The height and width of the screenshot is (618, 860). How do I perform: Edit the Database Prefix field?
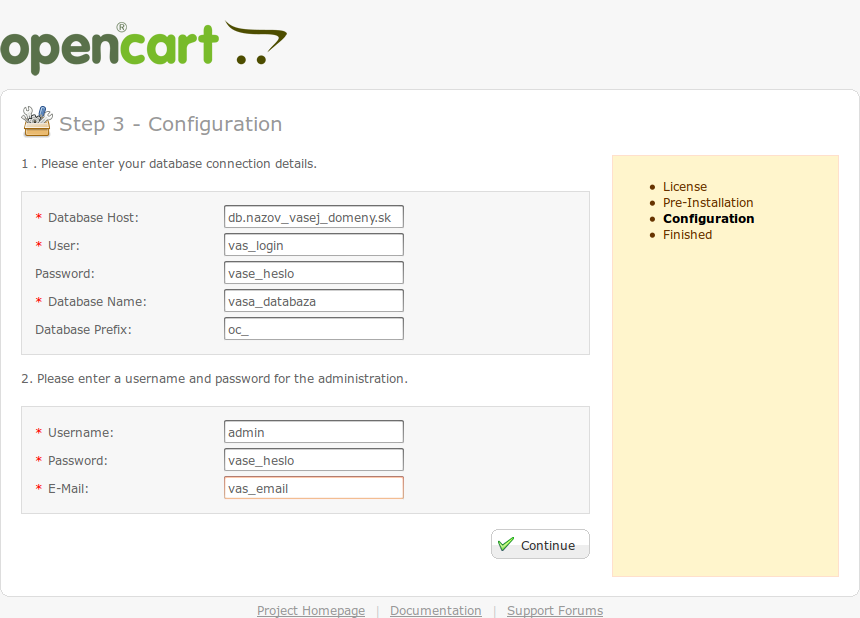click(x=314, y=328)
